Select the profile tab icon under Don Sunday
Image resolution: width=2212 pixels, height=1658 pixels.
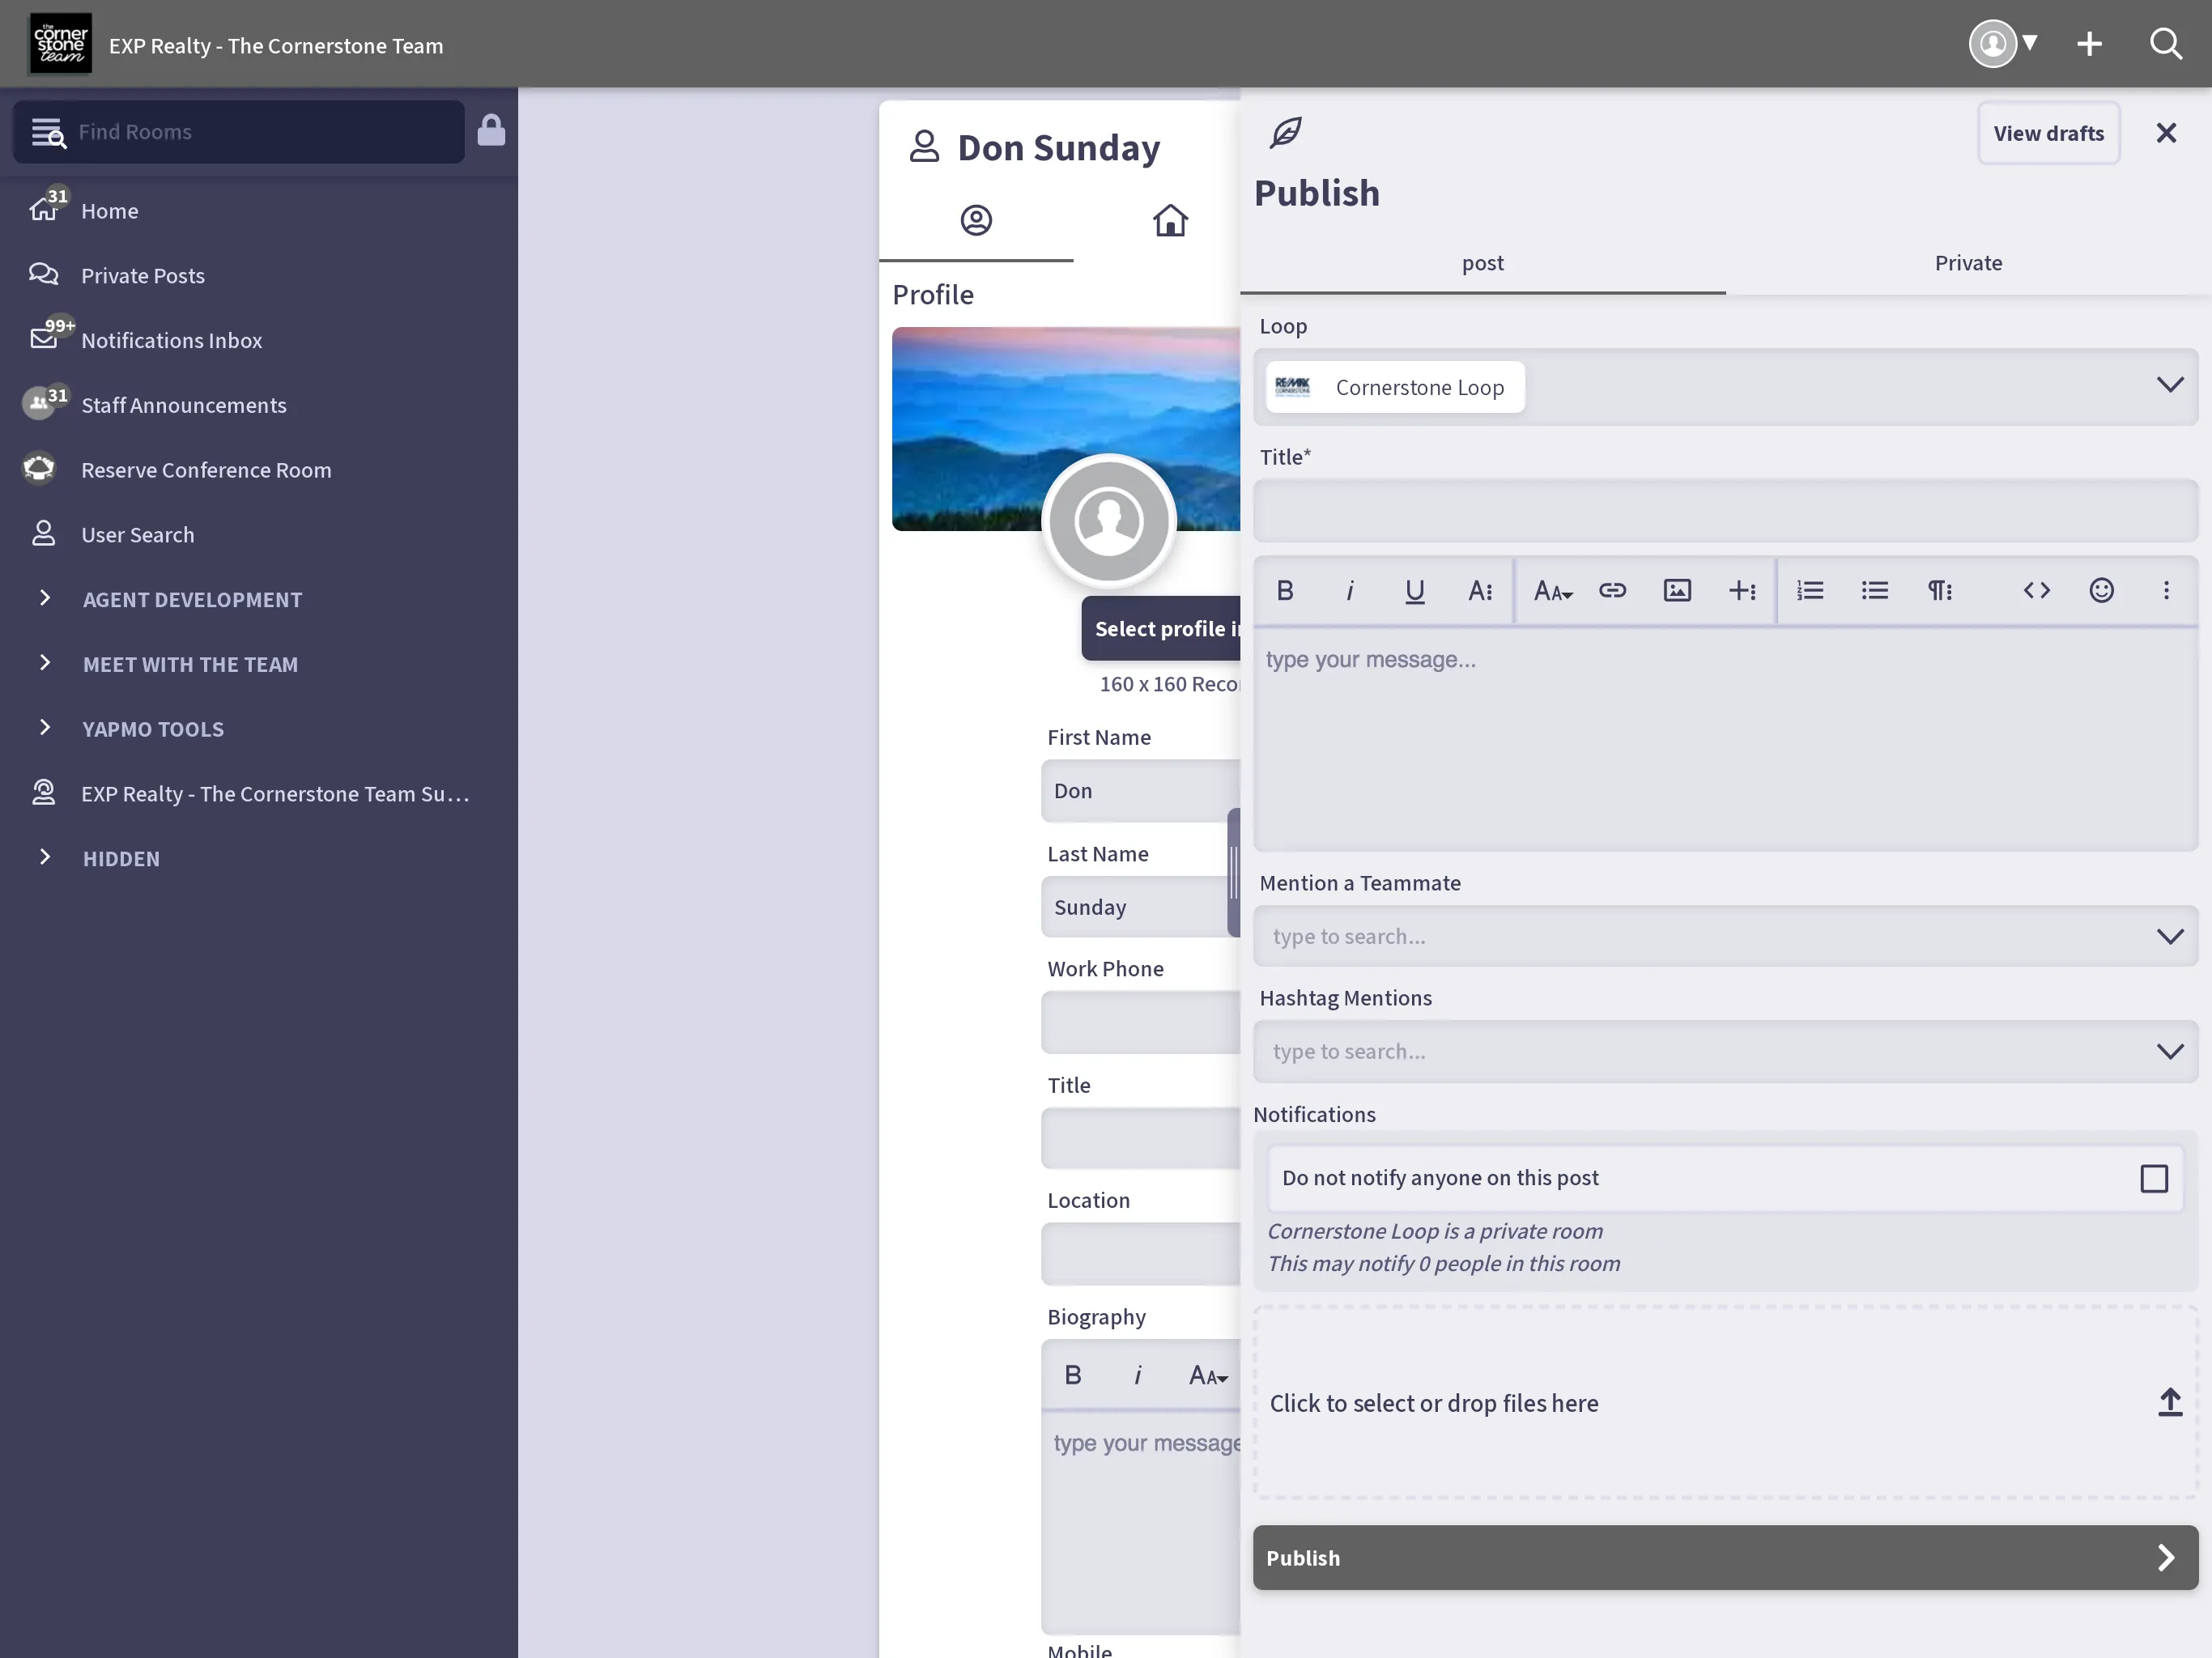(976, 220)
